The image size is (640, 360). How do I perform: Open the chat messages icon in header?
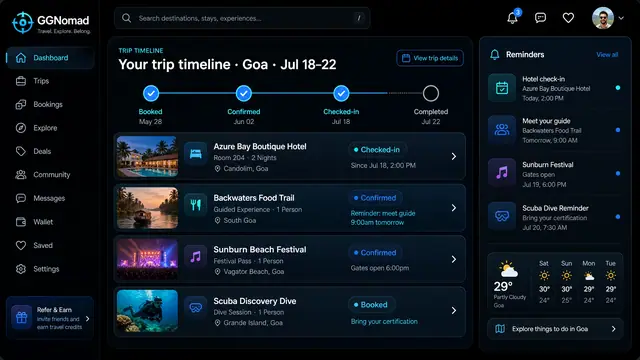tap(540, 18)
